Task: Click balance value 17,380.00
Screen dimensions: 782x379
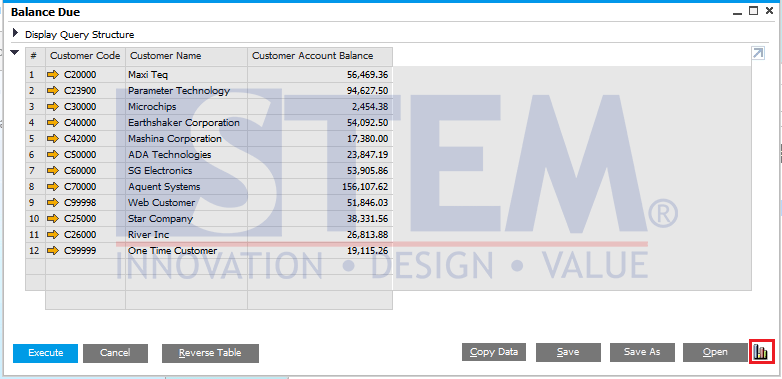Action: 368,139
